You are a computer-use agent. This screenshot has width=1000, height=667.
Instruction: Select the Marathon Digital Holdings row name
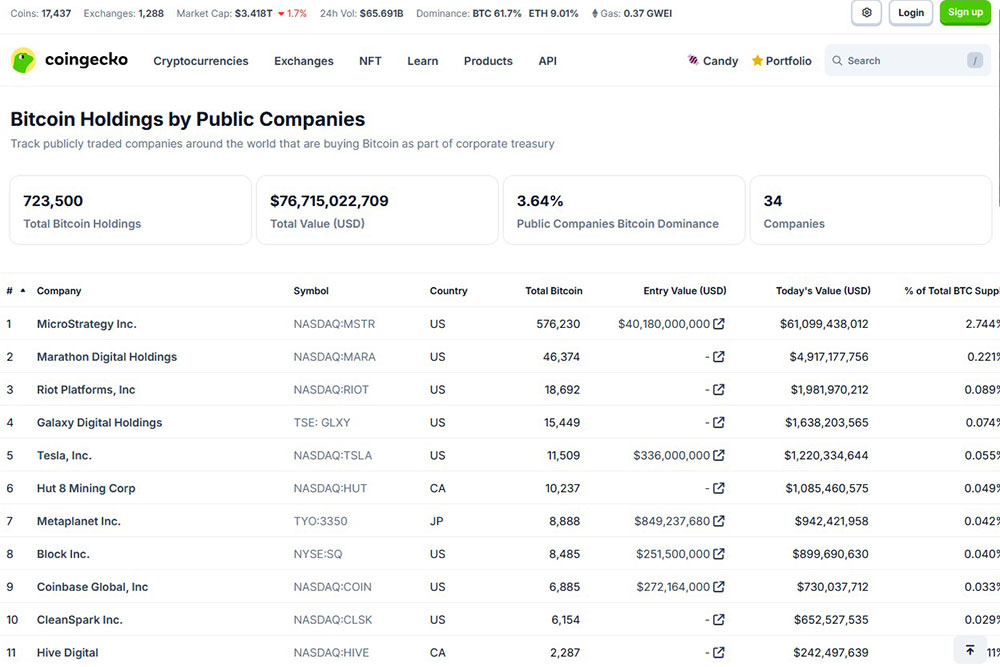click(x=107, y=357)
